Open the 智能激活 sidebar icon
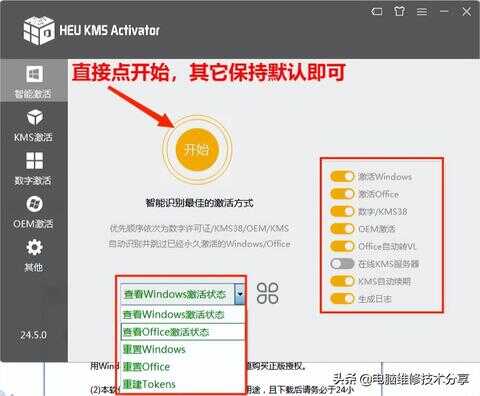480x396 pixels. tap(34, 74)
